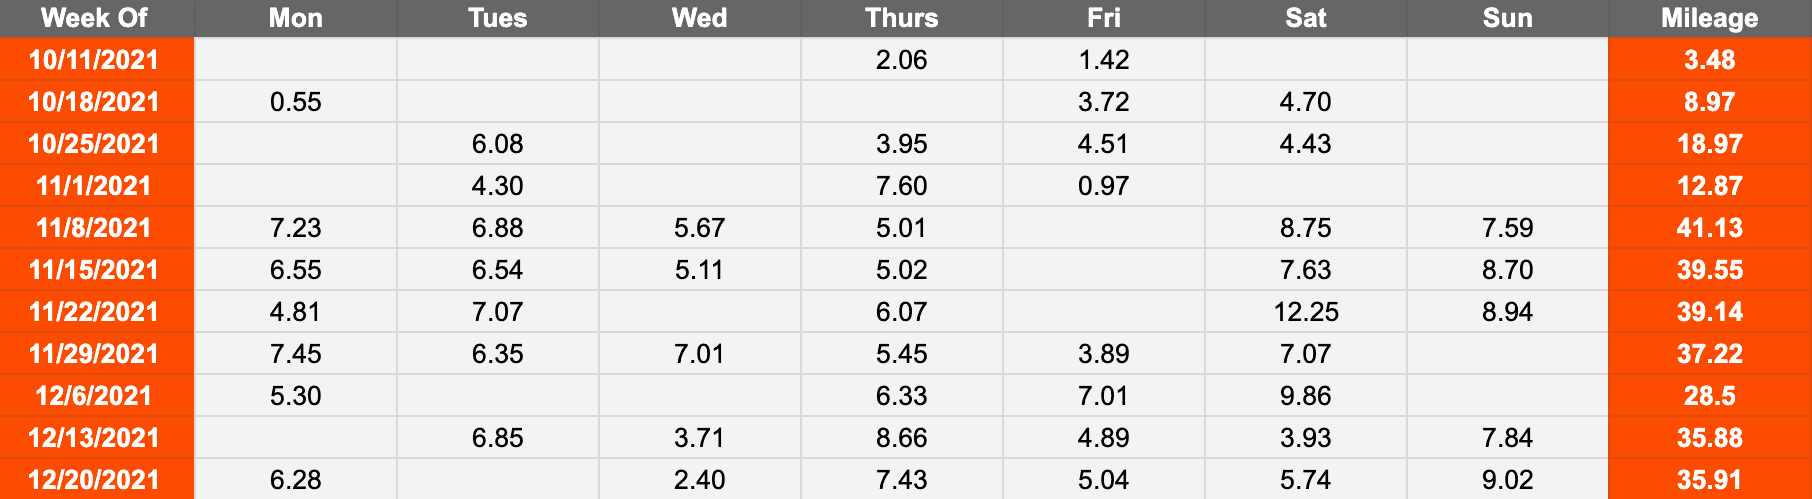This screenshot has height=499, width=1812.
Task: Select the 12.25 Saturday mileage cell
Action: [1306, 312]
